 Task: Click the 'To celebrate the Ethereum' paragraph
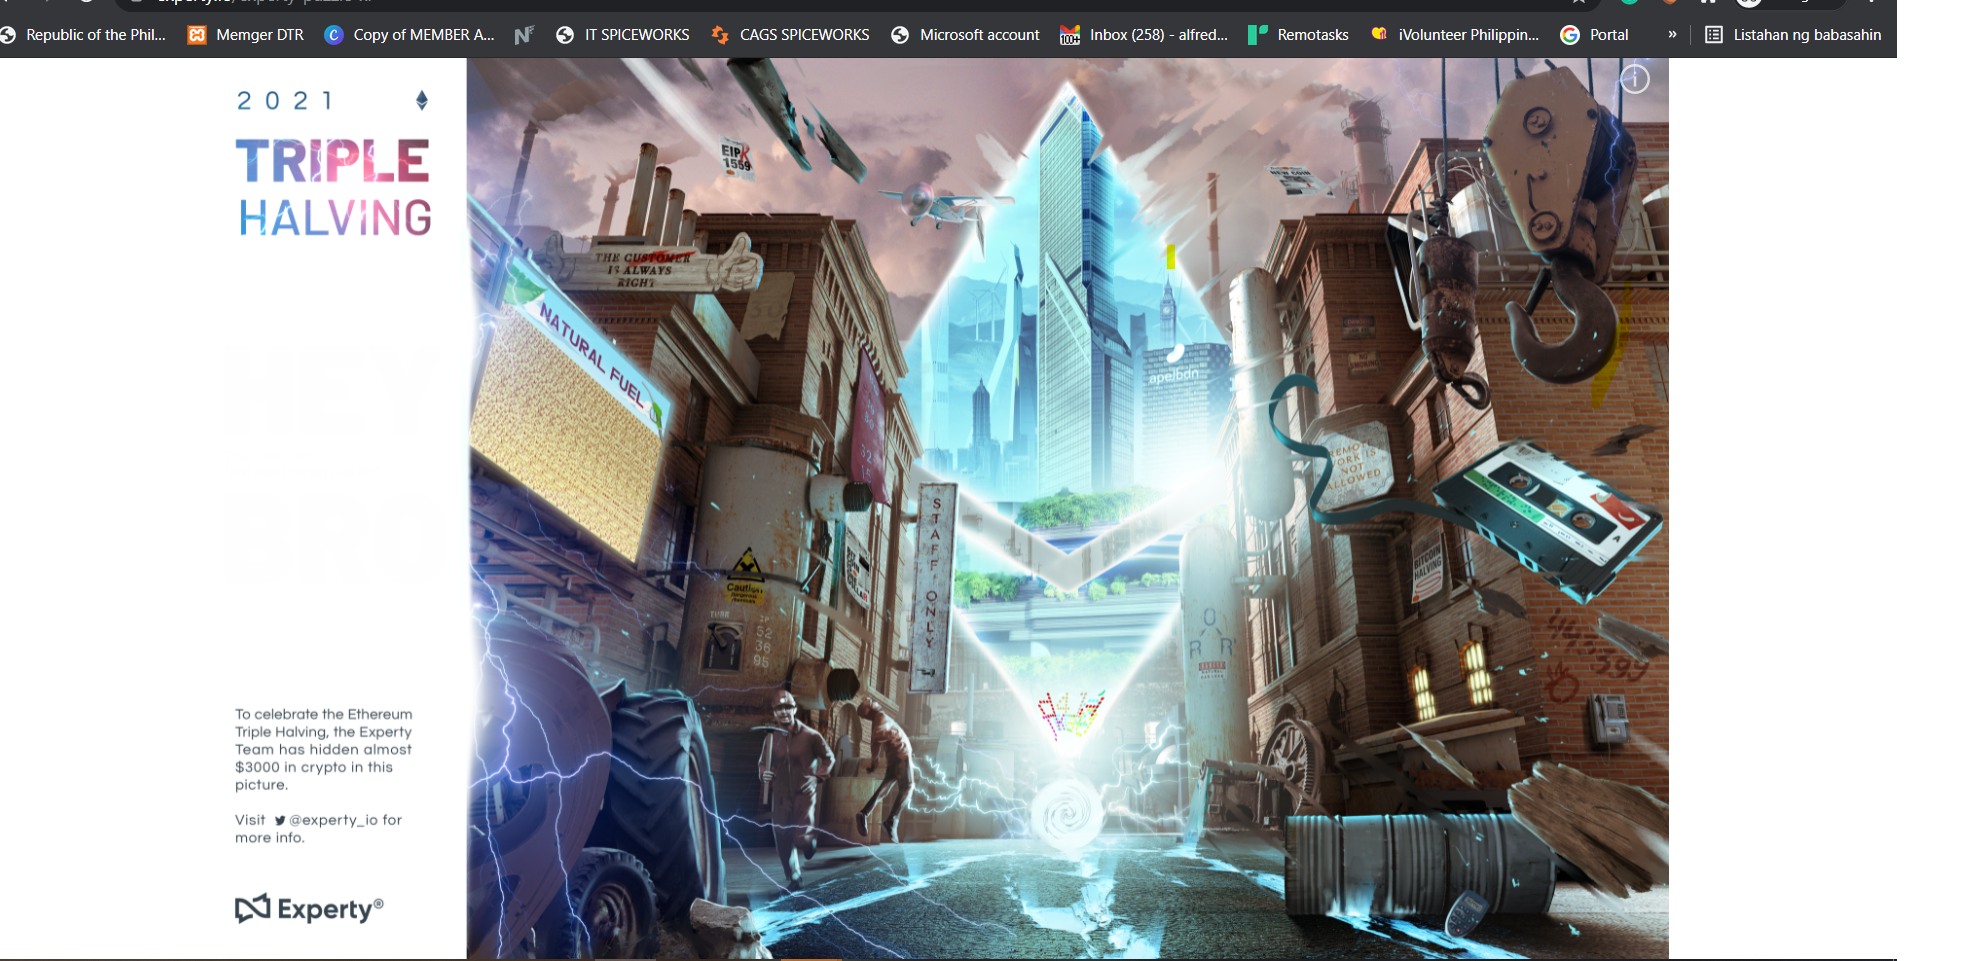(324, 749)
